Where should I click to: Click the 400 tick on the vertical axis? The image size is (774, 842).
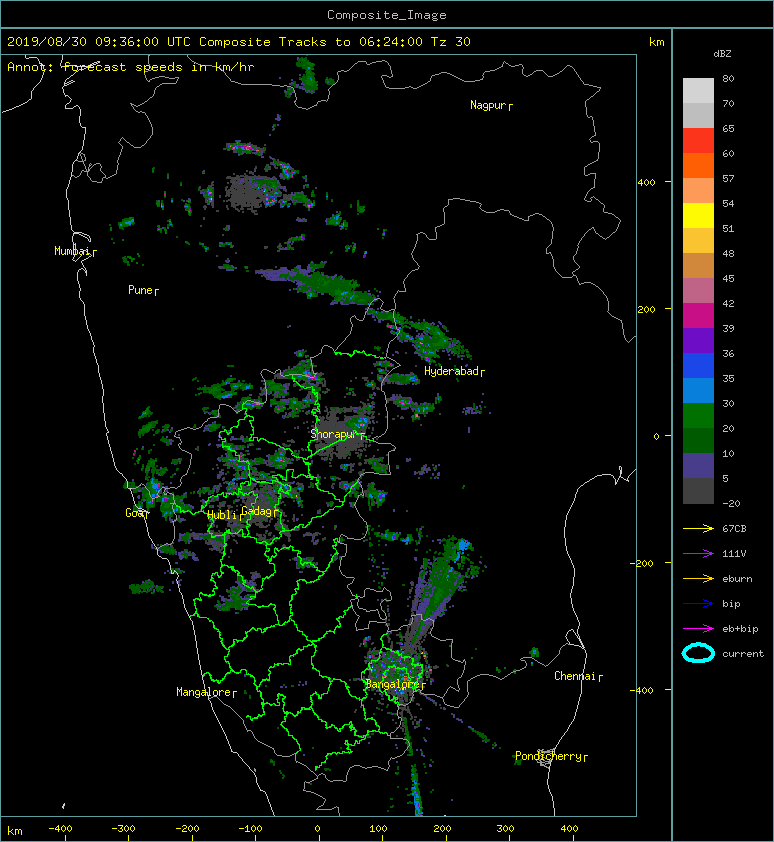[x=646, y=183]
